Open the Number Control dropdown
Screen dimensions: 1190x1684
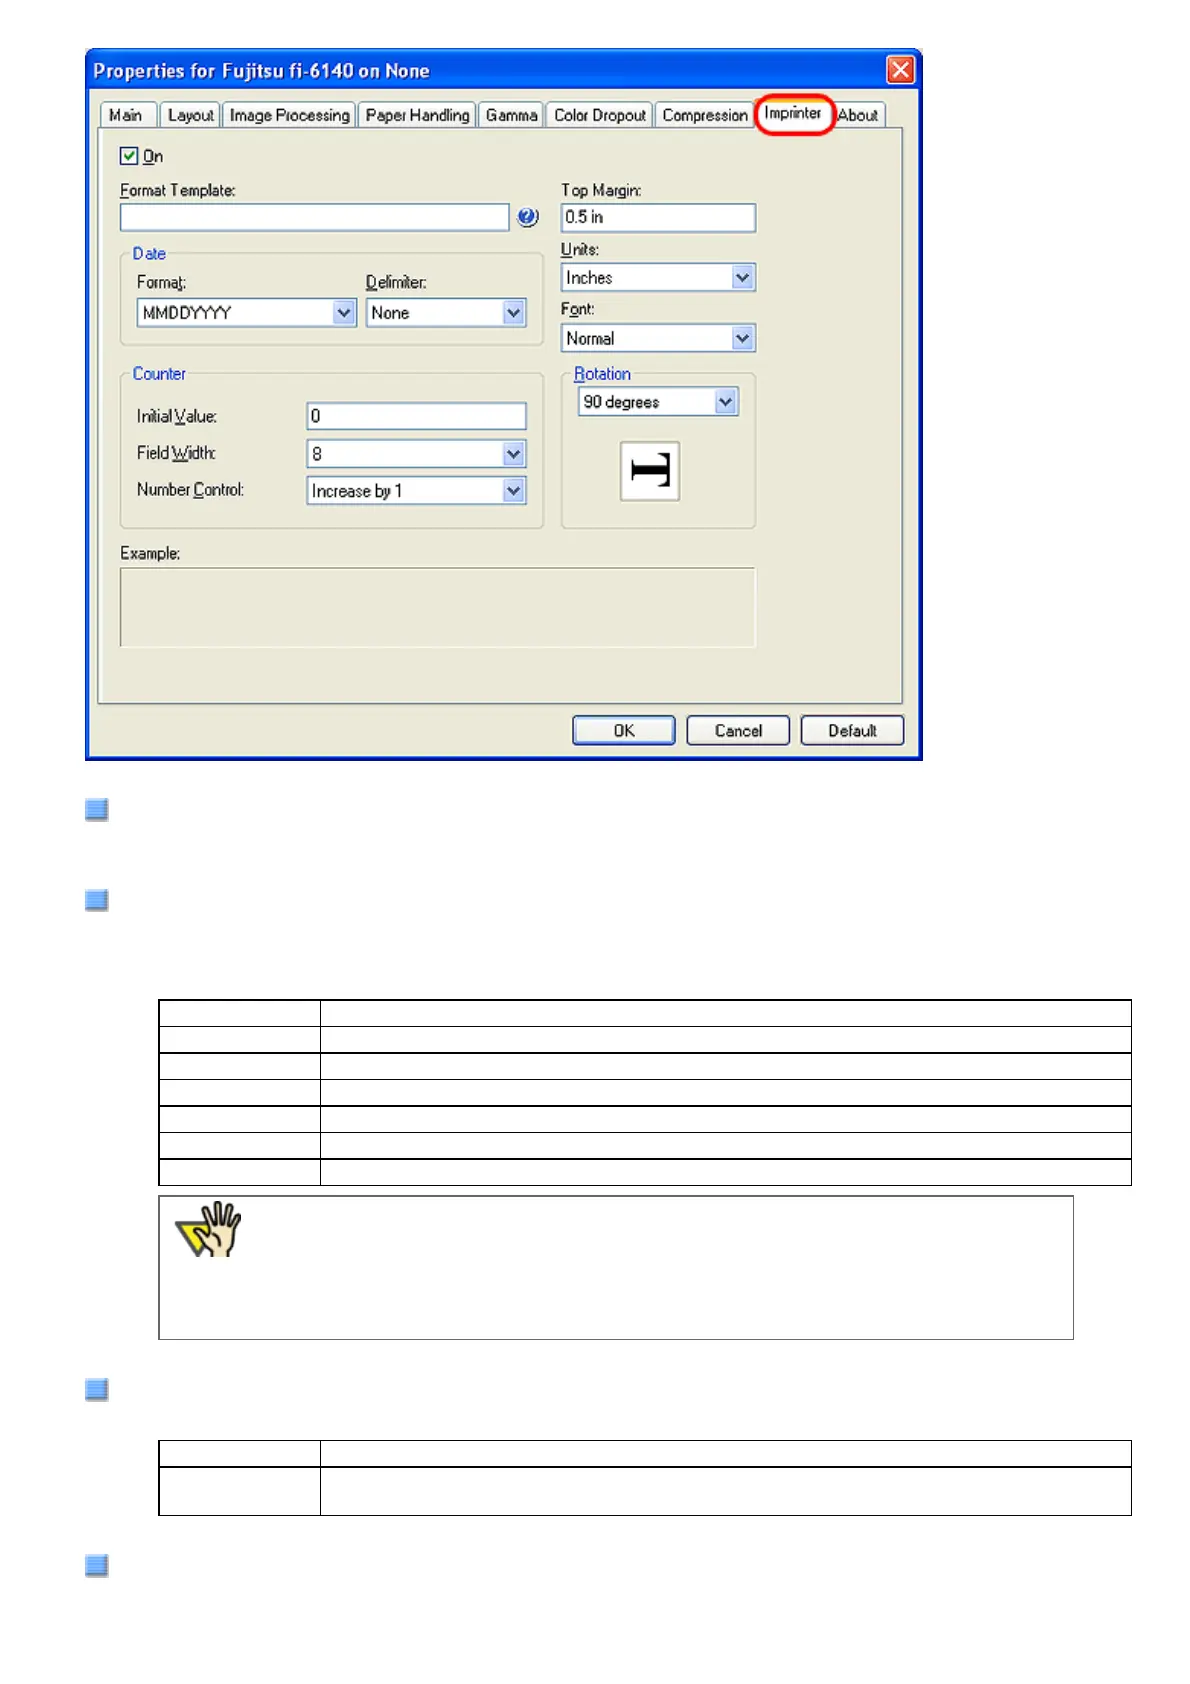click(416, 491)
